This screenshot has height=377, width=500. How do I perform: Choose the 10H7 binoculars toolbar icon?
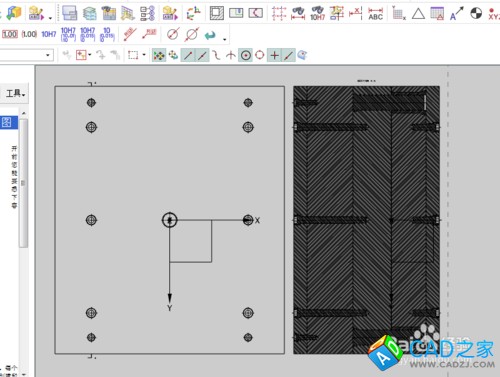tap(317, 13)
